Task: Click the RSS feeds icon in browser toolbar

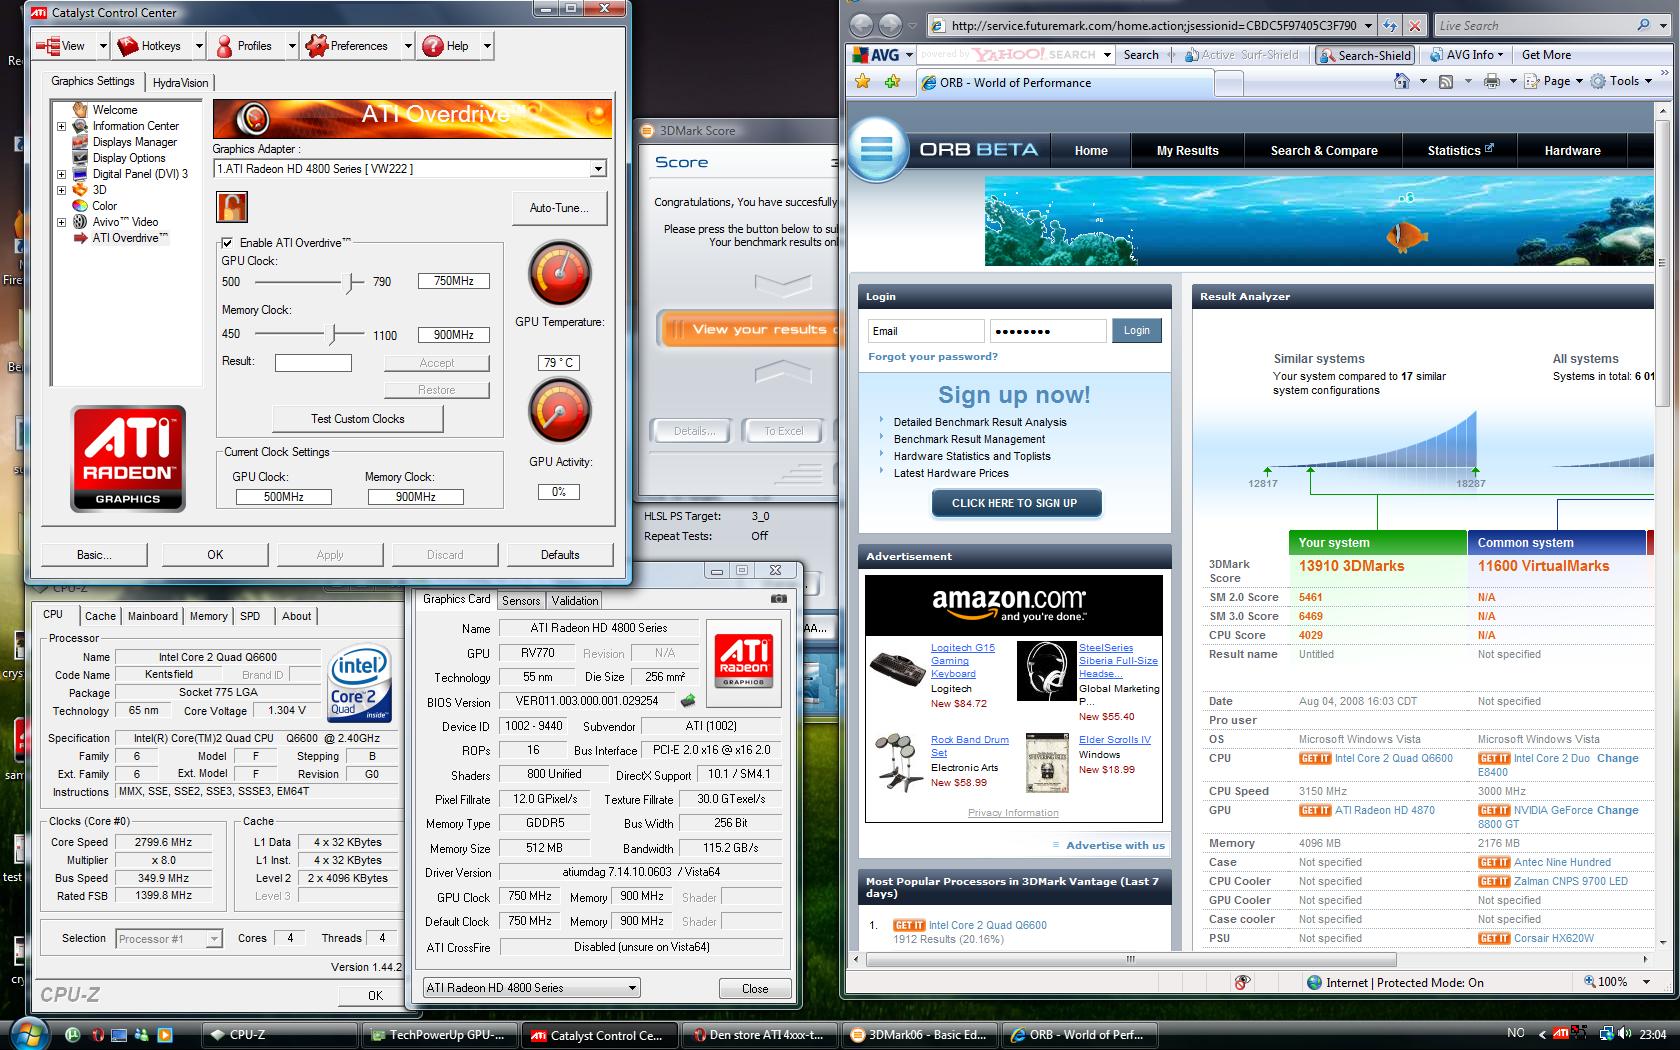Action: (x=1446, y=82)
